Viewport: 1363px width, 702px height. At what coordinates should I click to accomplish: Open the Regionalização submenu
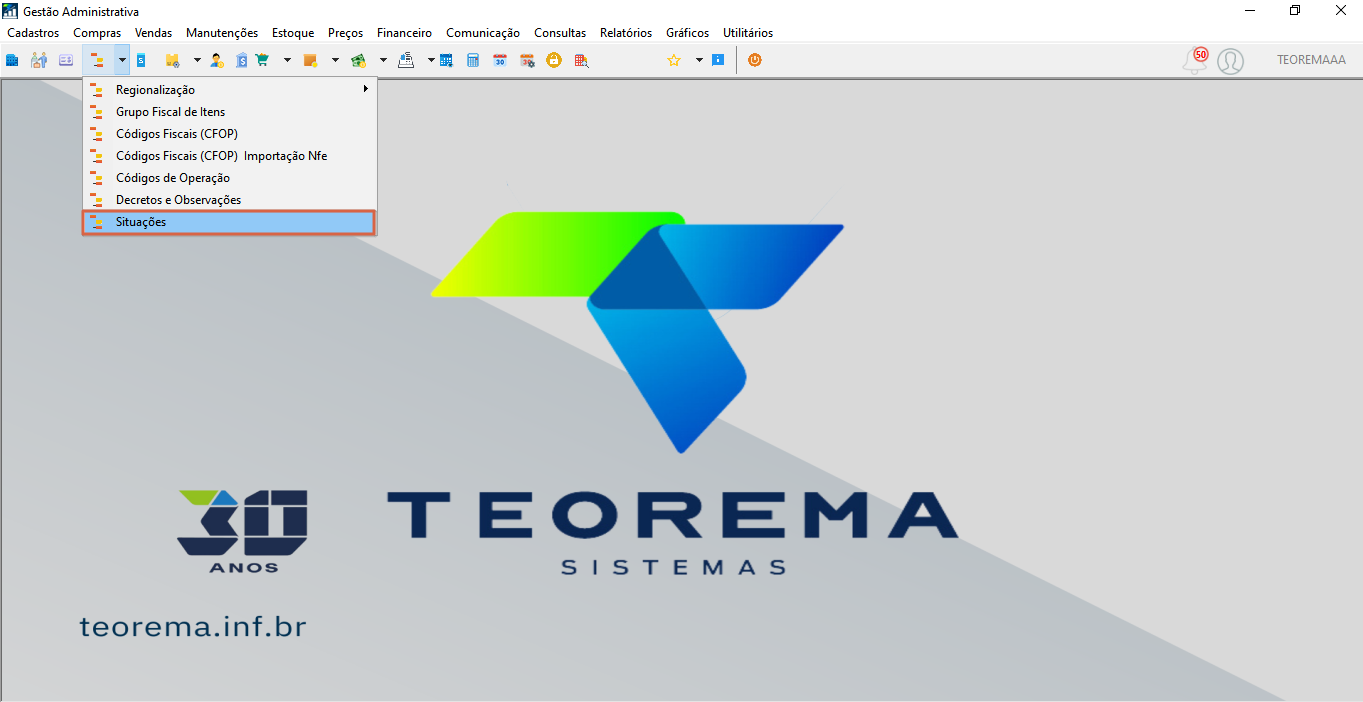coord(229,90)
